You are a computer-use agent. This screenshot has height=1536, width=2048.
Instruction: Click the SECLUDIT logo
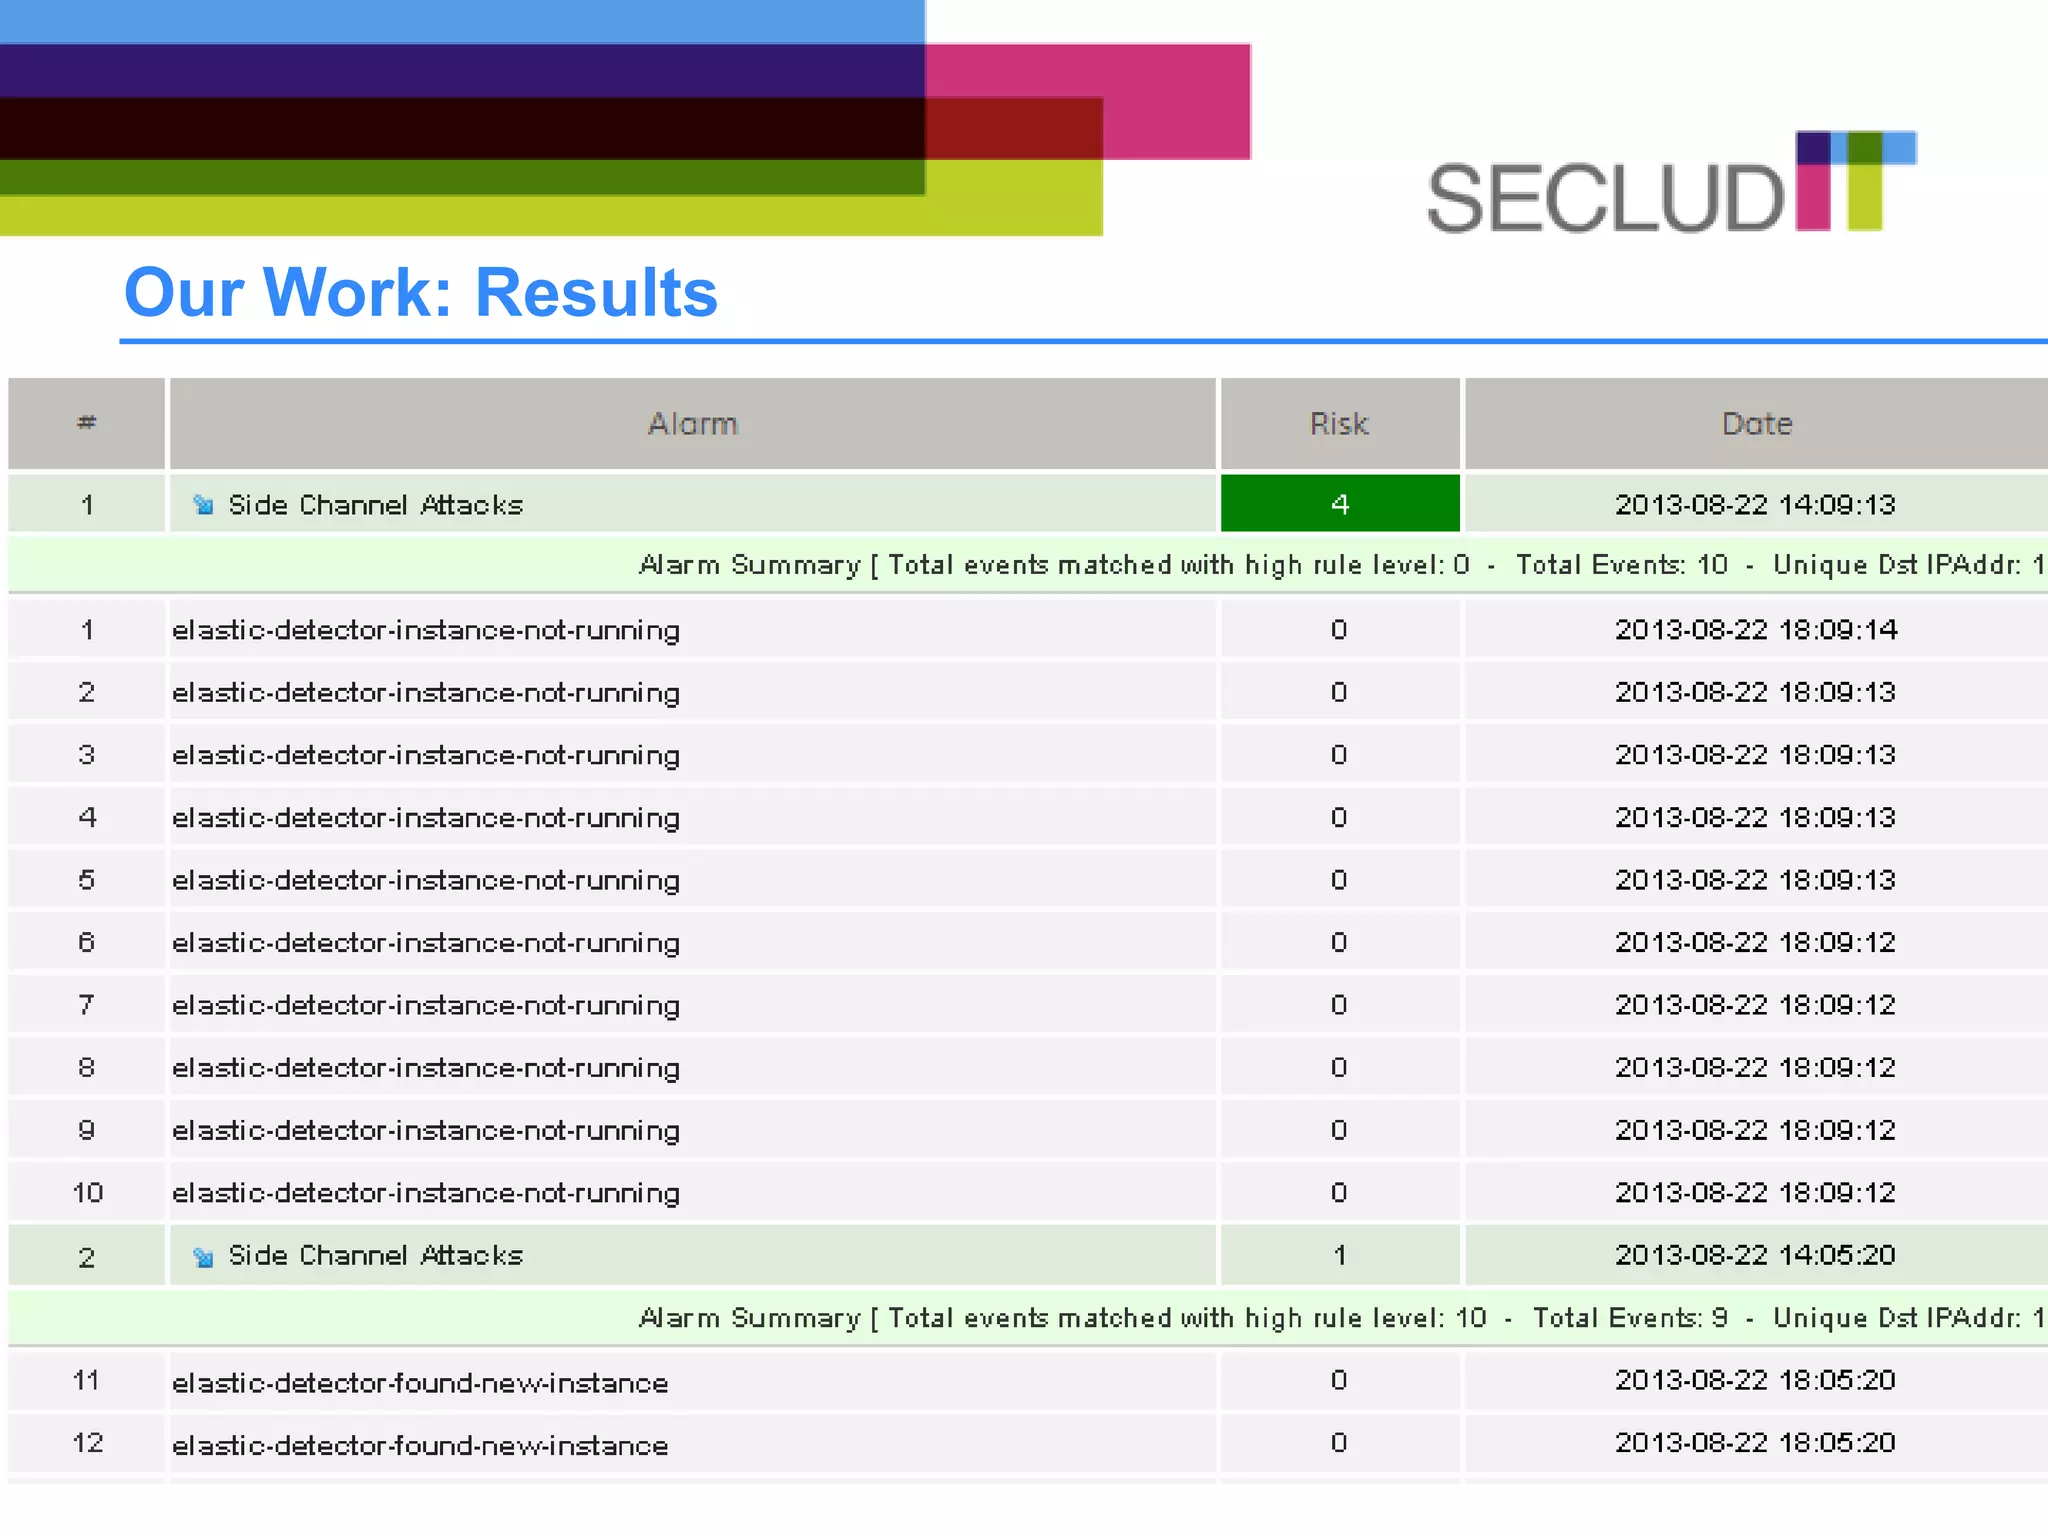1671,183
